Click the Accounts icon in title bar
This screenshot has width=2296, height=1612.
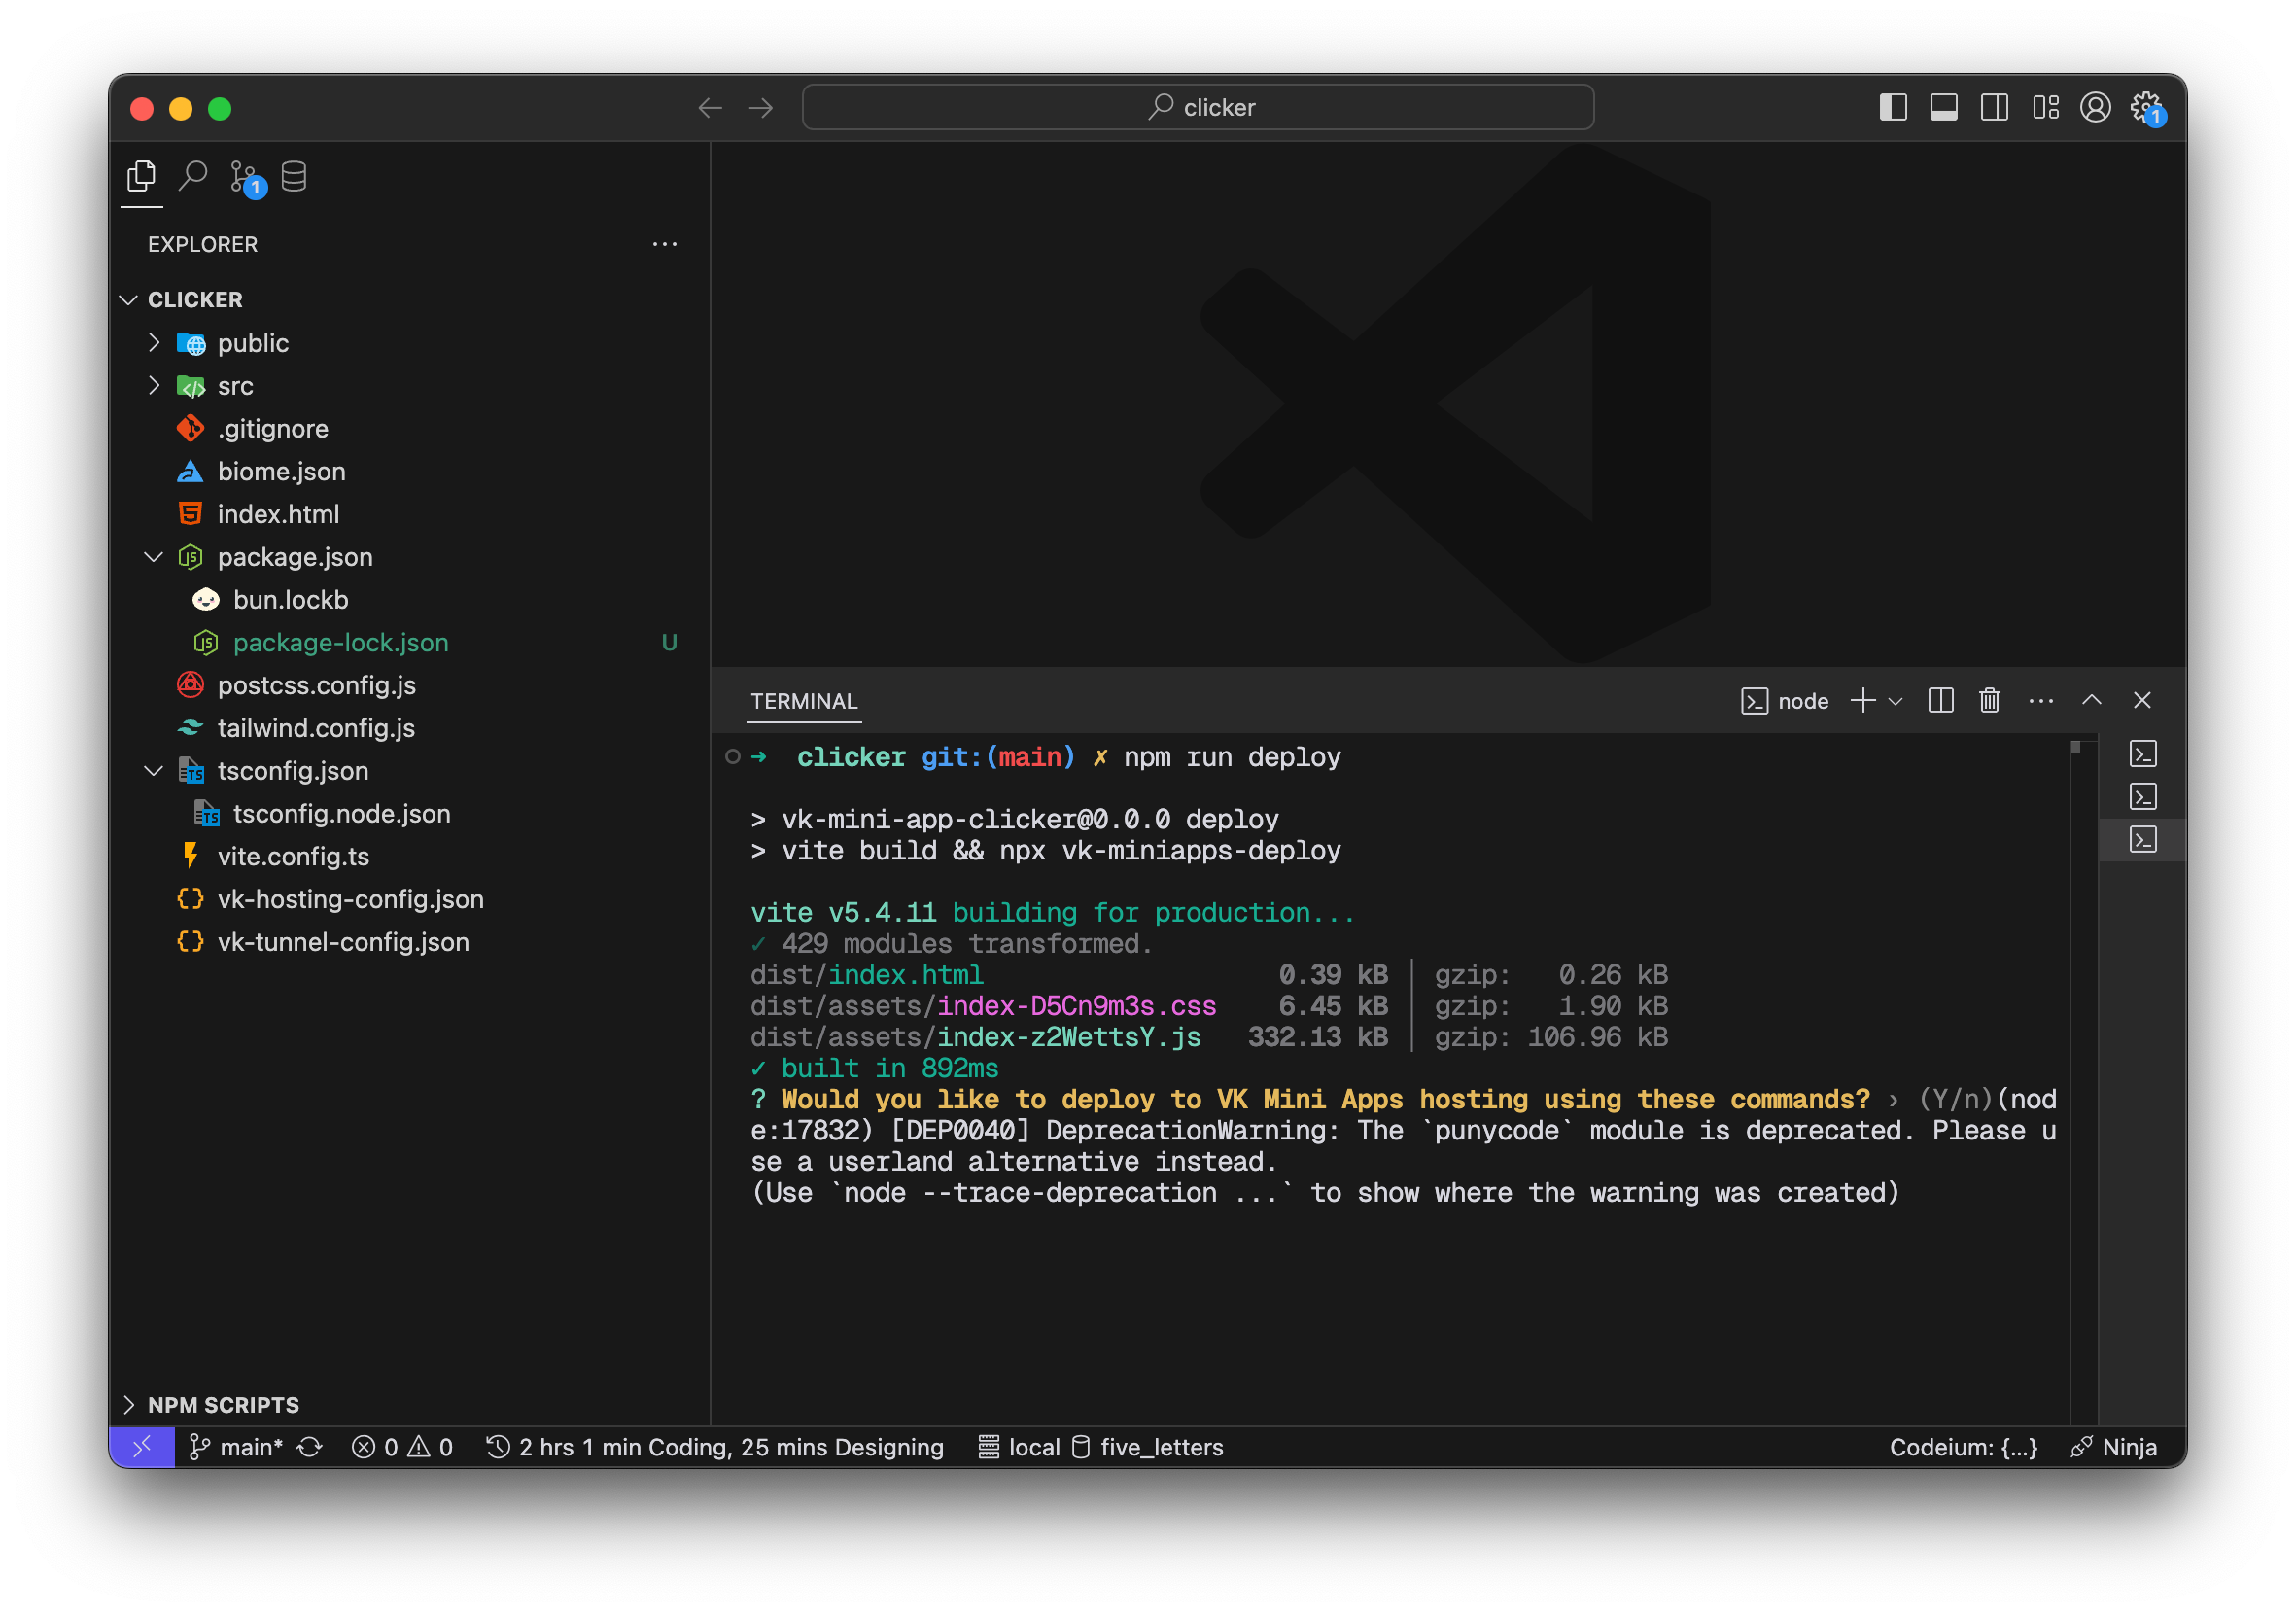[x=2095, y=107]
